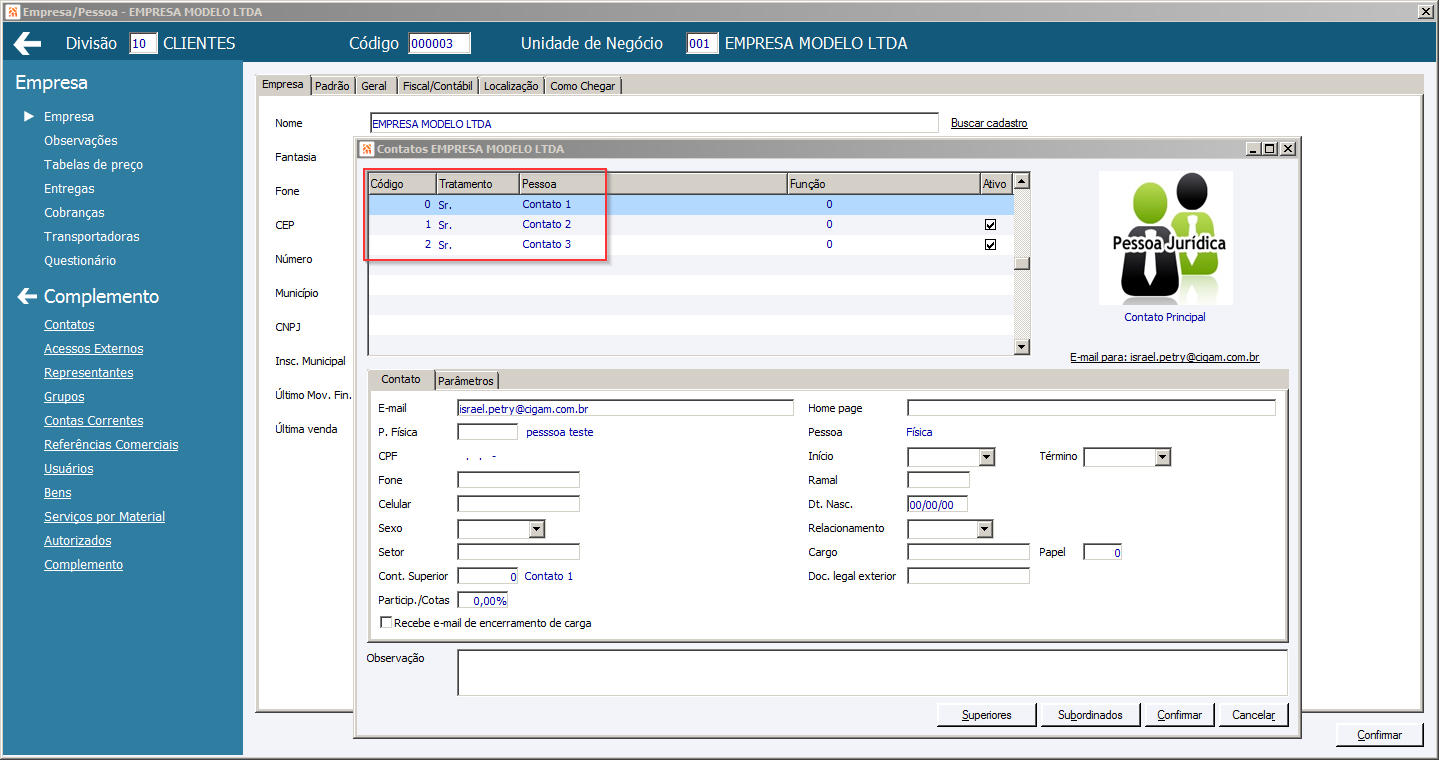Open the Fiscal/Contábil tab
The width and height of the screenshot is (1439, 760).
tap(438, 86)
